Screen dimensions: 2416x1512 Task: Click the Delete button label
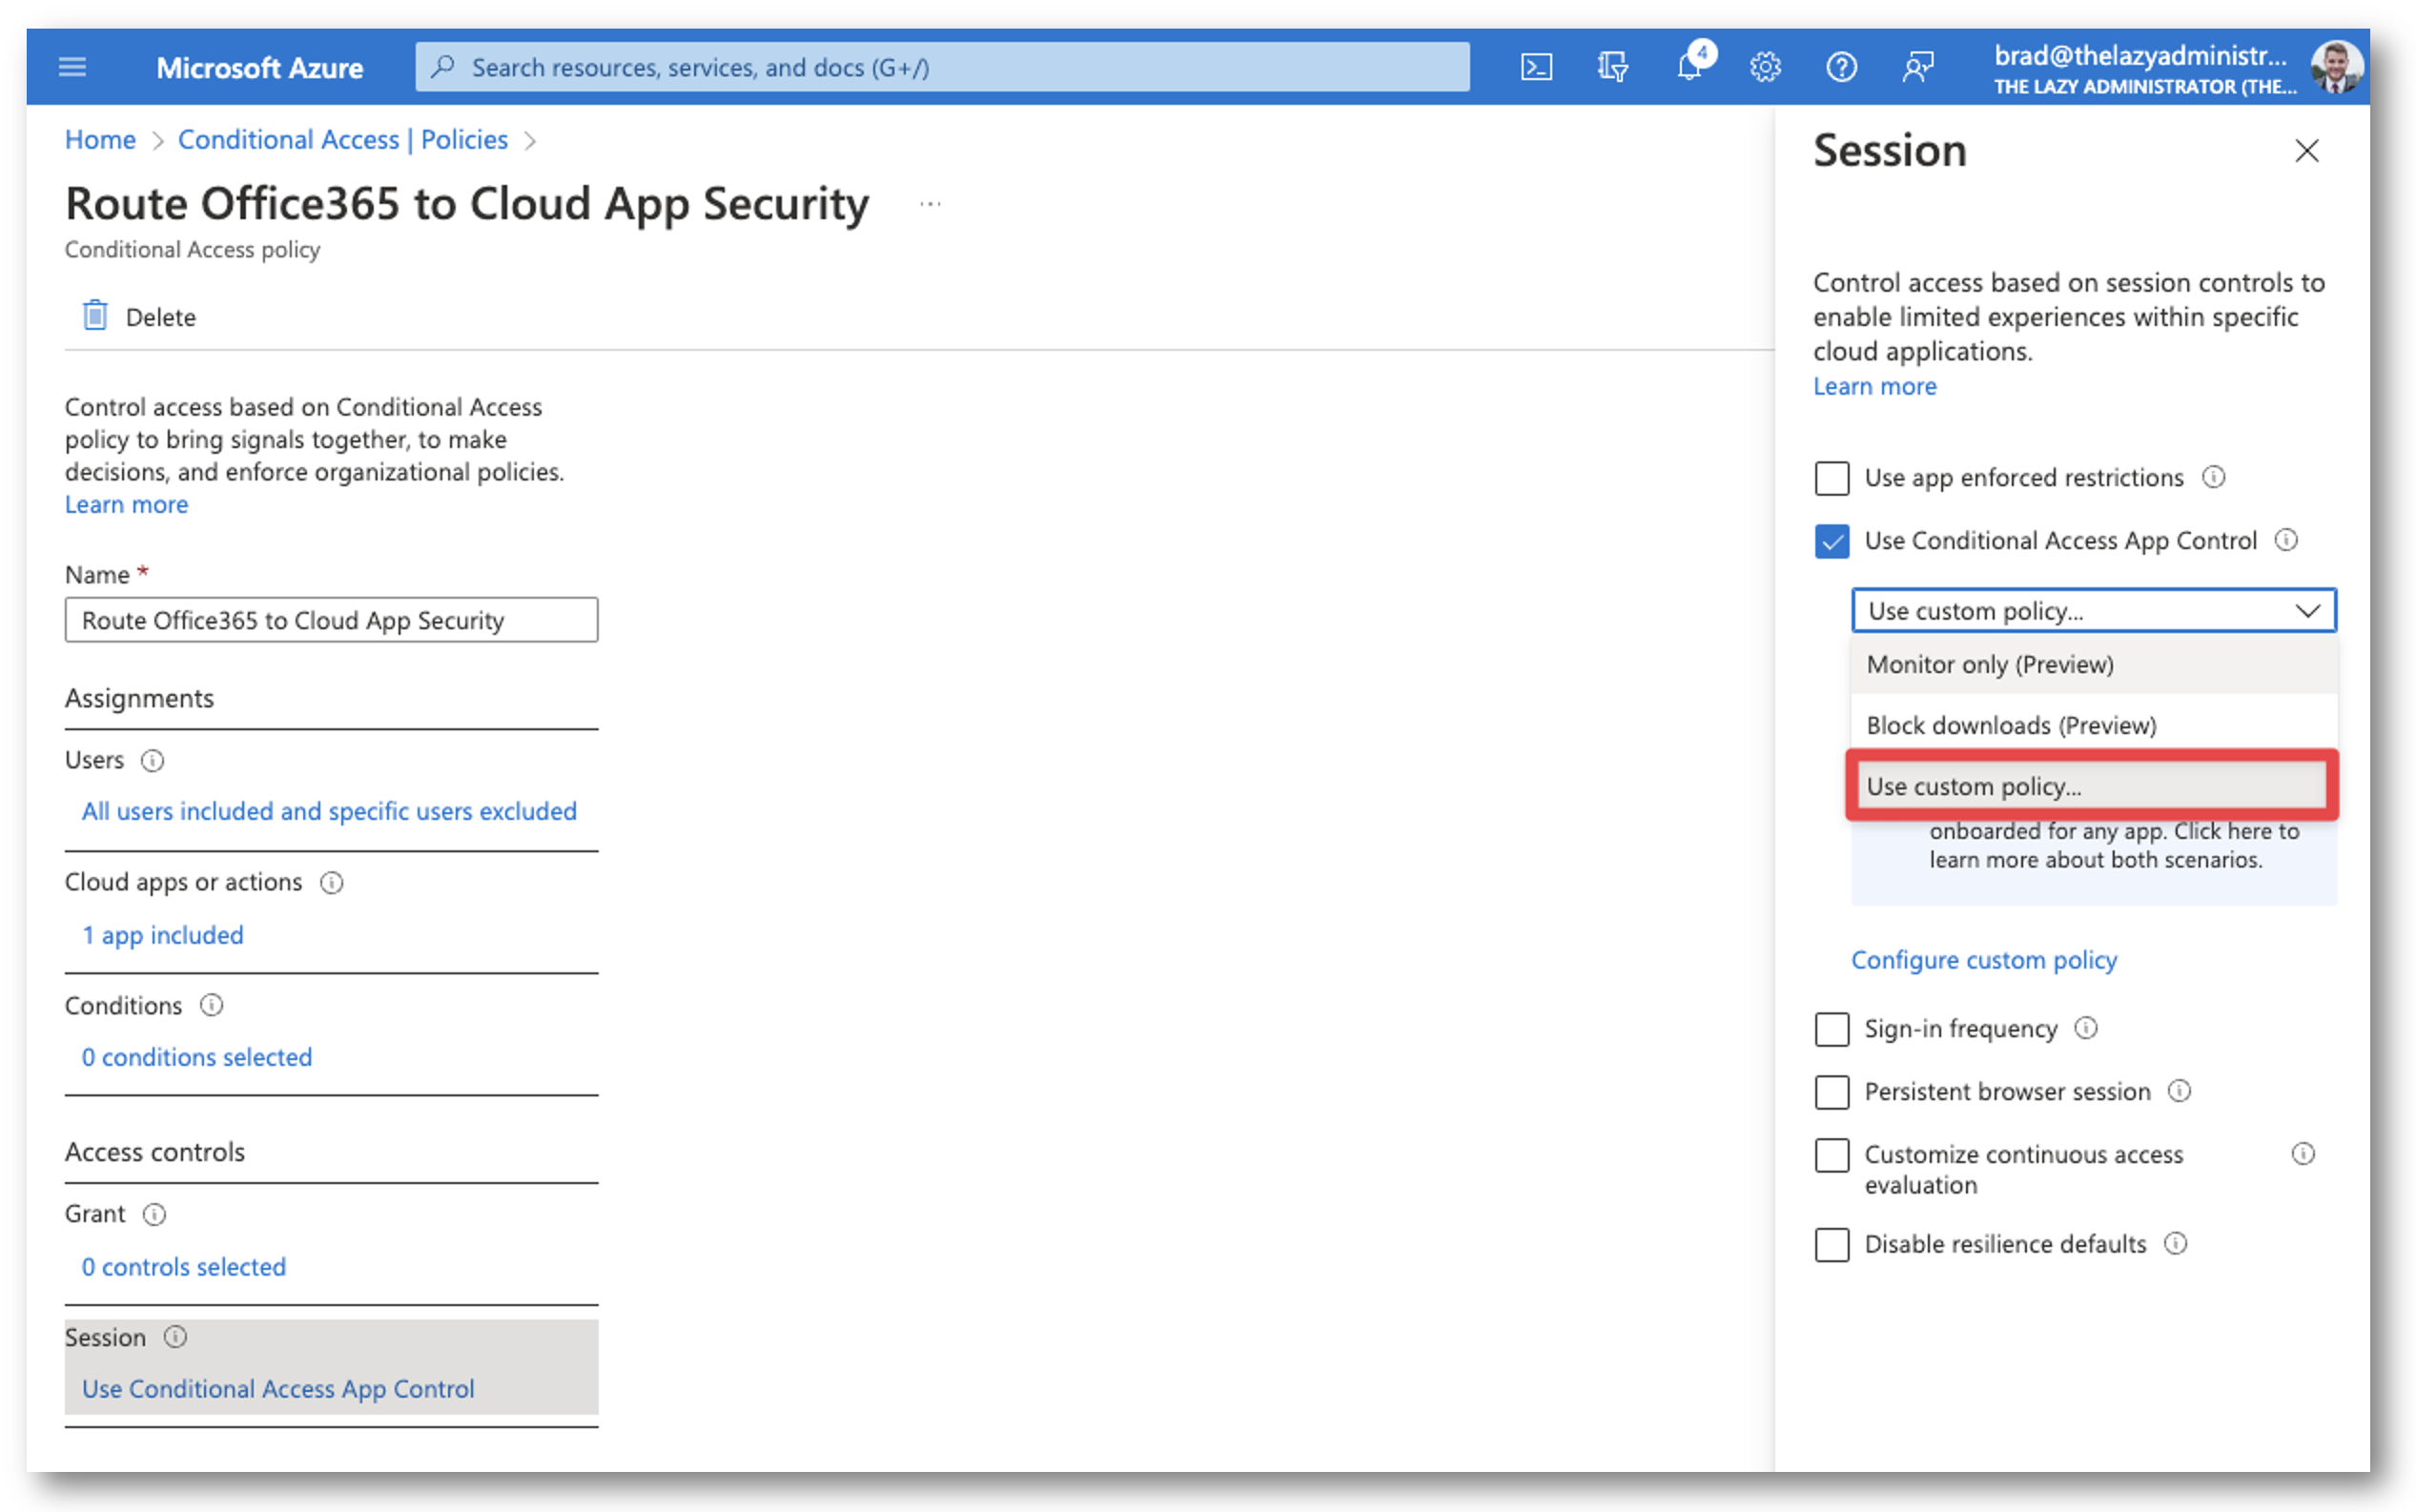[x=160, y=317]
